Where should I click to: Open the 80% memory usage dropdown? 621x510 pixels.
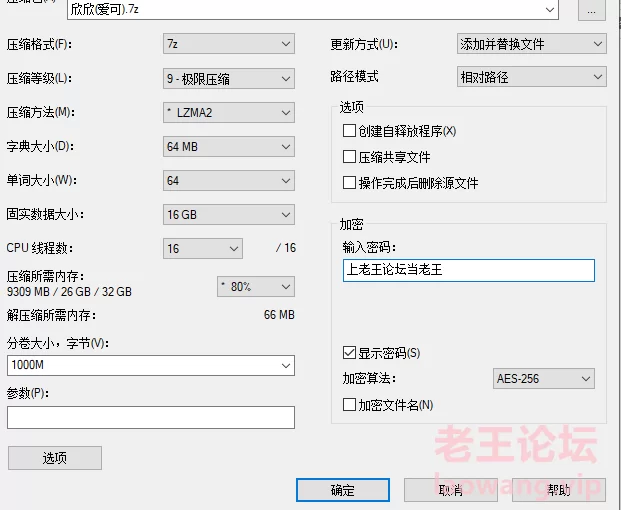[x=255, y=287]
